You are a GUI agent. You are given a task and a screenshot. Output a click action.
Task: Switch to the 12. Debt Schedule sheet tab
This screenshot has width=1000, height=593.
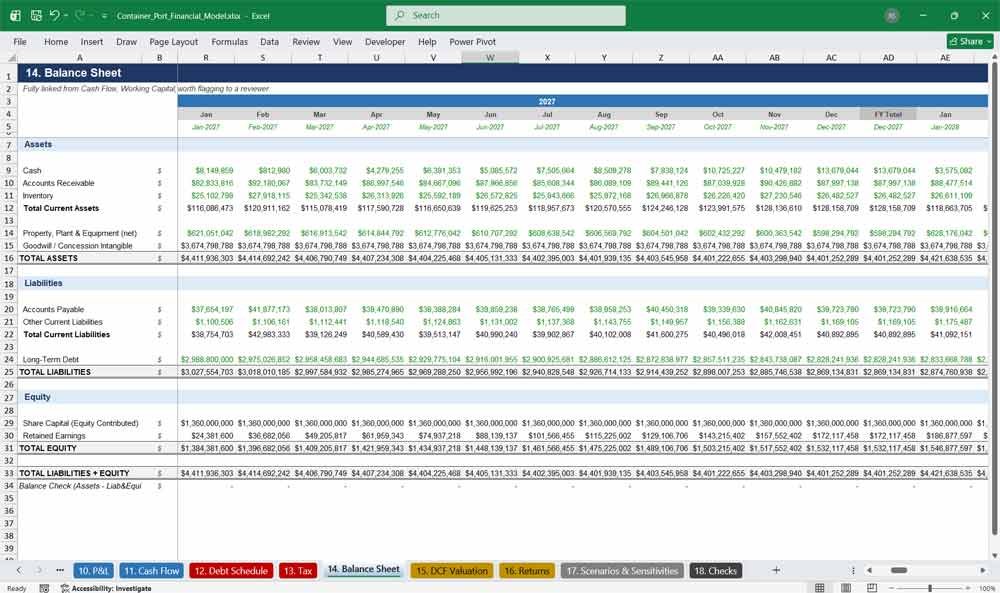click(231, 571)
